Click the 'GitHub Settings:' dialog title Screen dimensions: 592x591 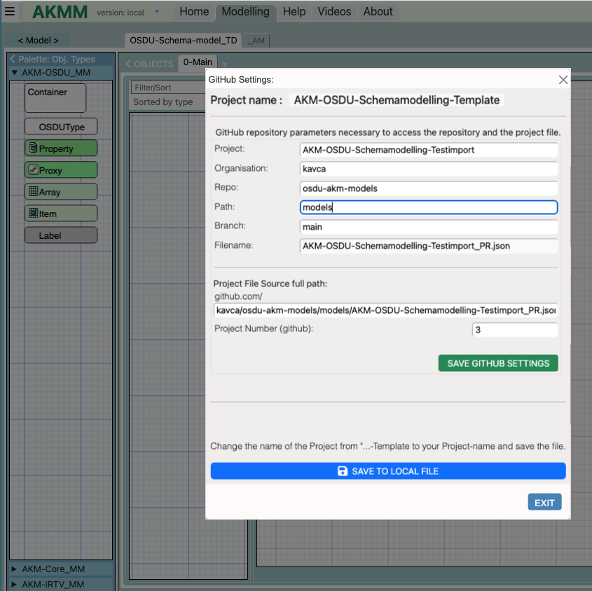click(241, 80)
